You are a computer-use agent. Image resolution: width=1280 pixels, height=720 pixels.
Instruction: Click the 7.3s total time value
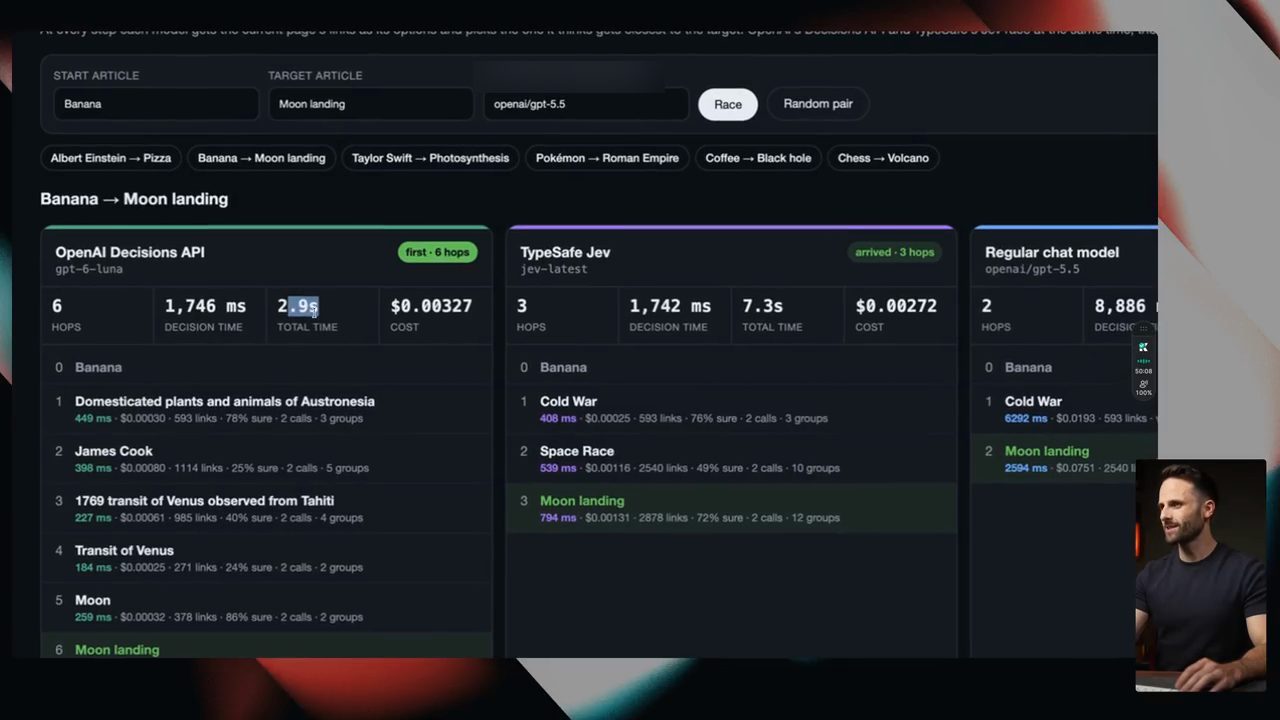762,306
